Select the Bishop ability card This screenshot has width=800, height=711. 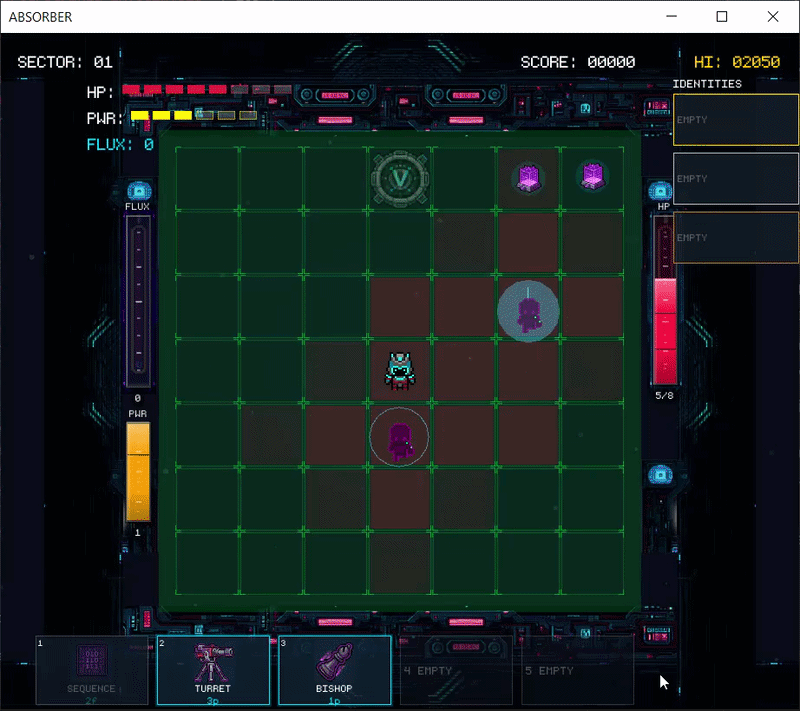335,670
